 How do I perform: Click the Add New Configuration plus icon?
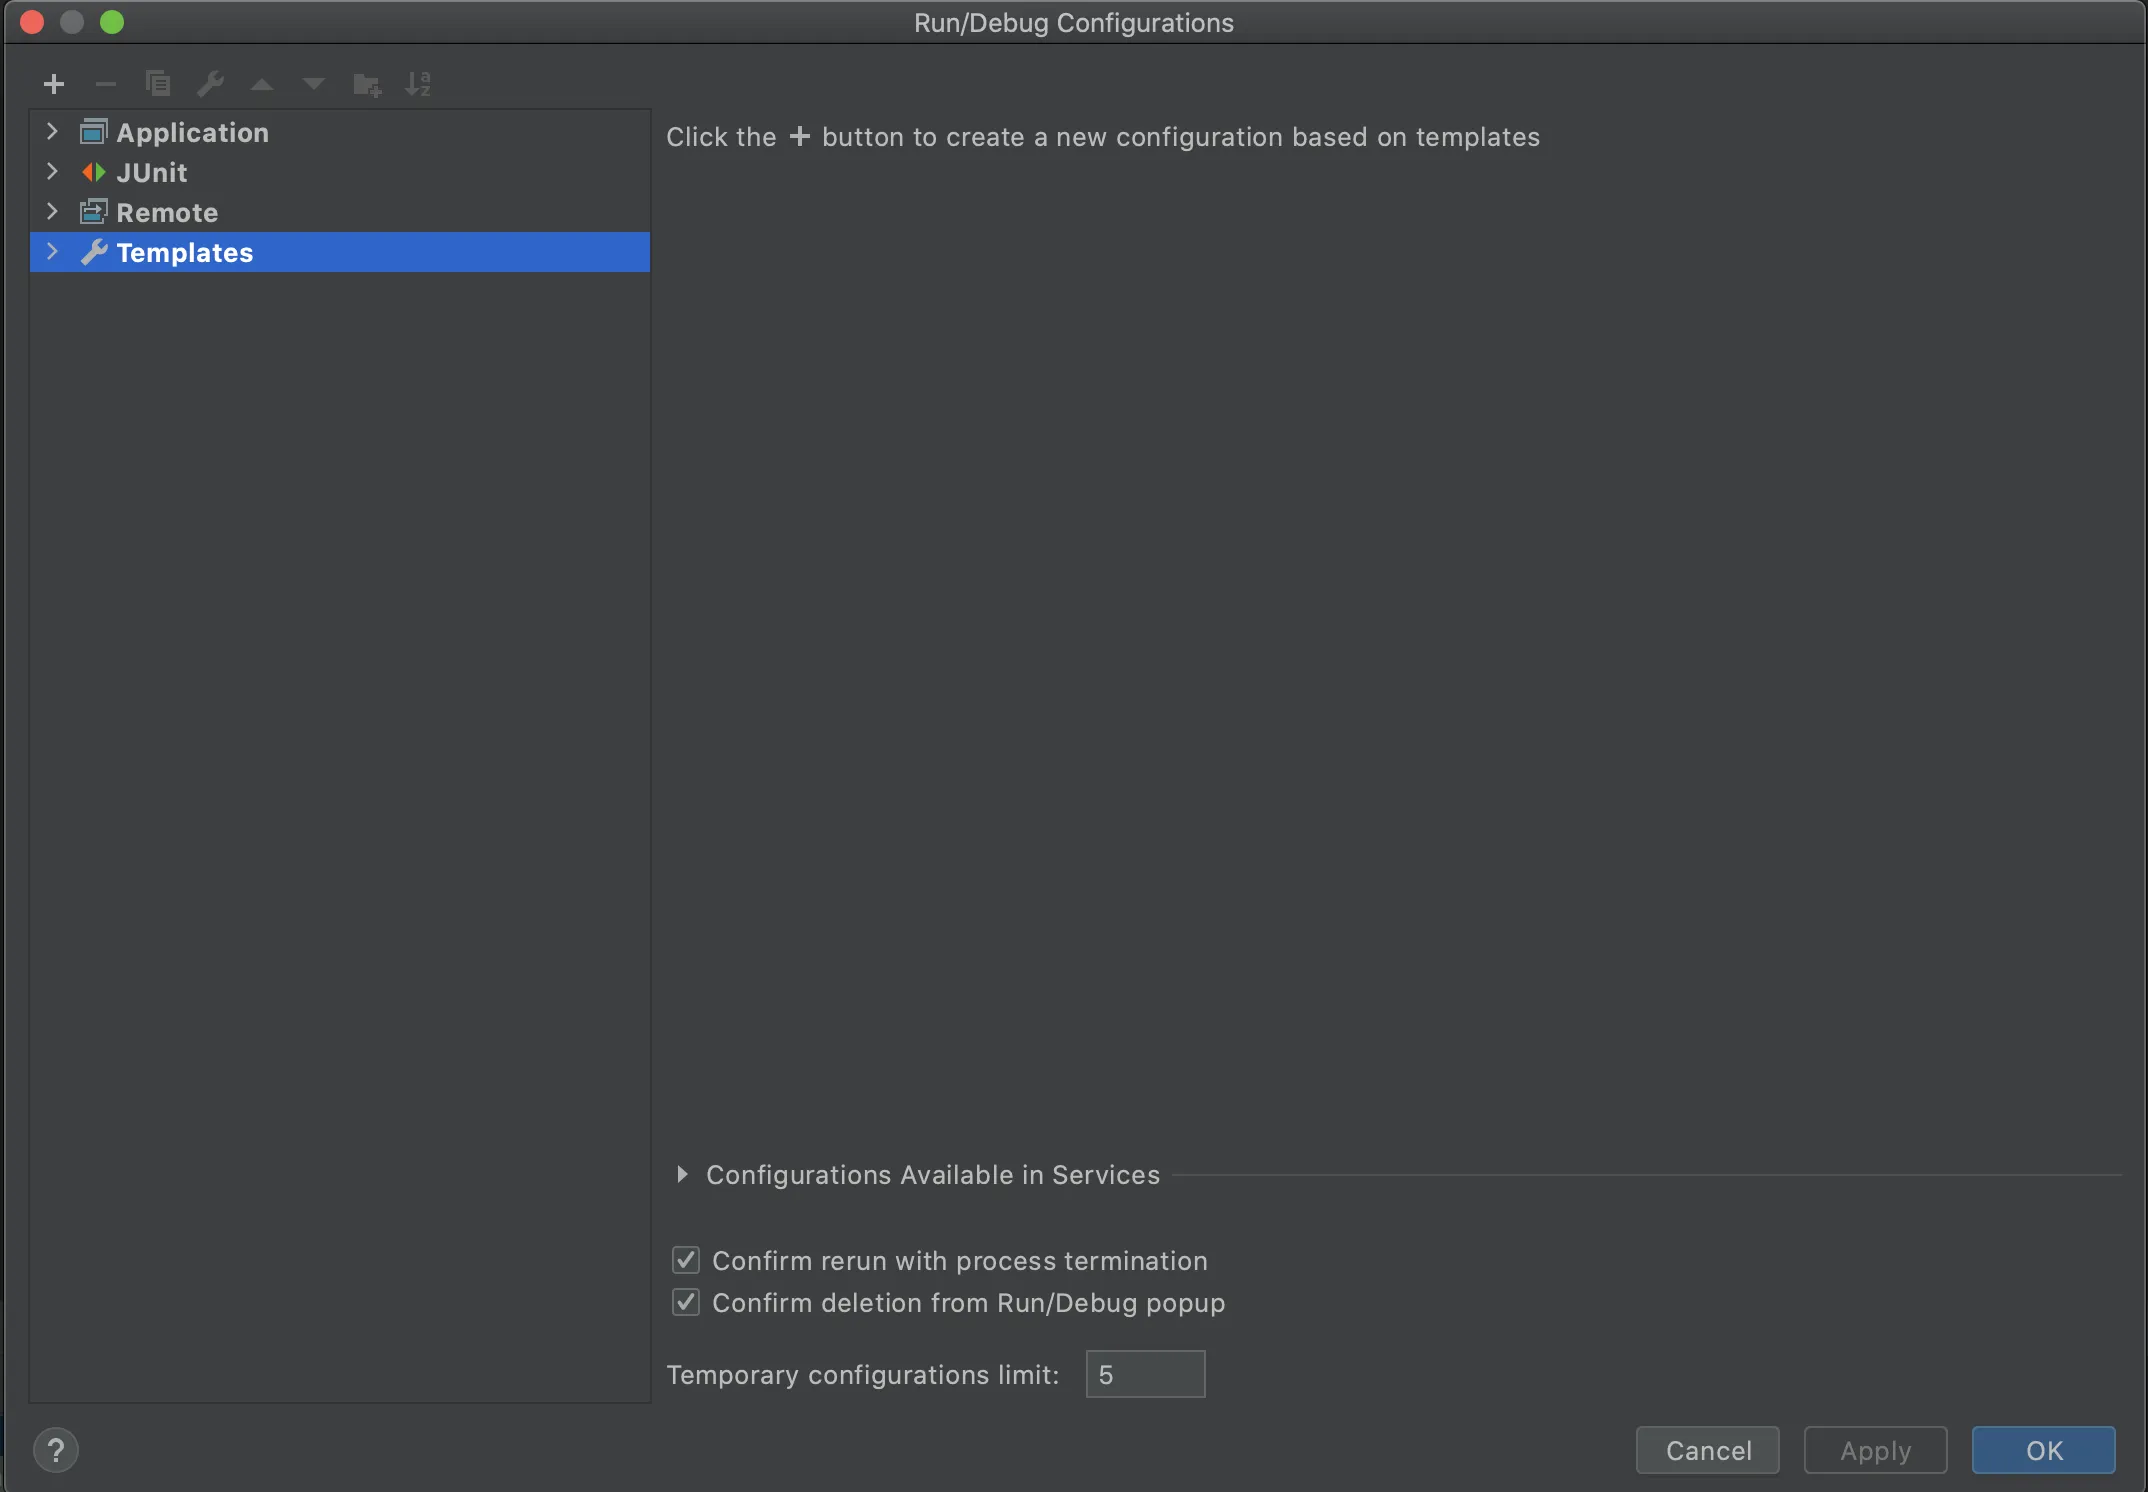pos(54,84)
